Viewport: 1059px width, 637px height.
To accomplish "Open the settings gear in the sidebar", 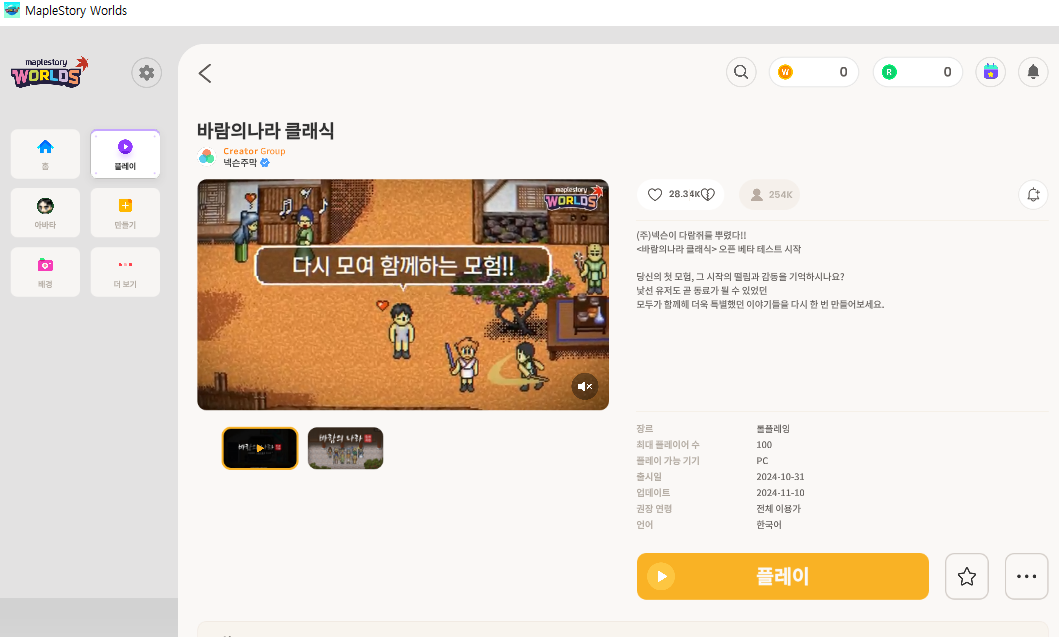I will click(x=147, y=73).
